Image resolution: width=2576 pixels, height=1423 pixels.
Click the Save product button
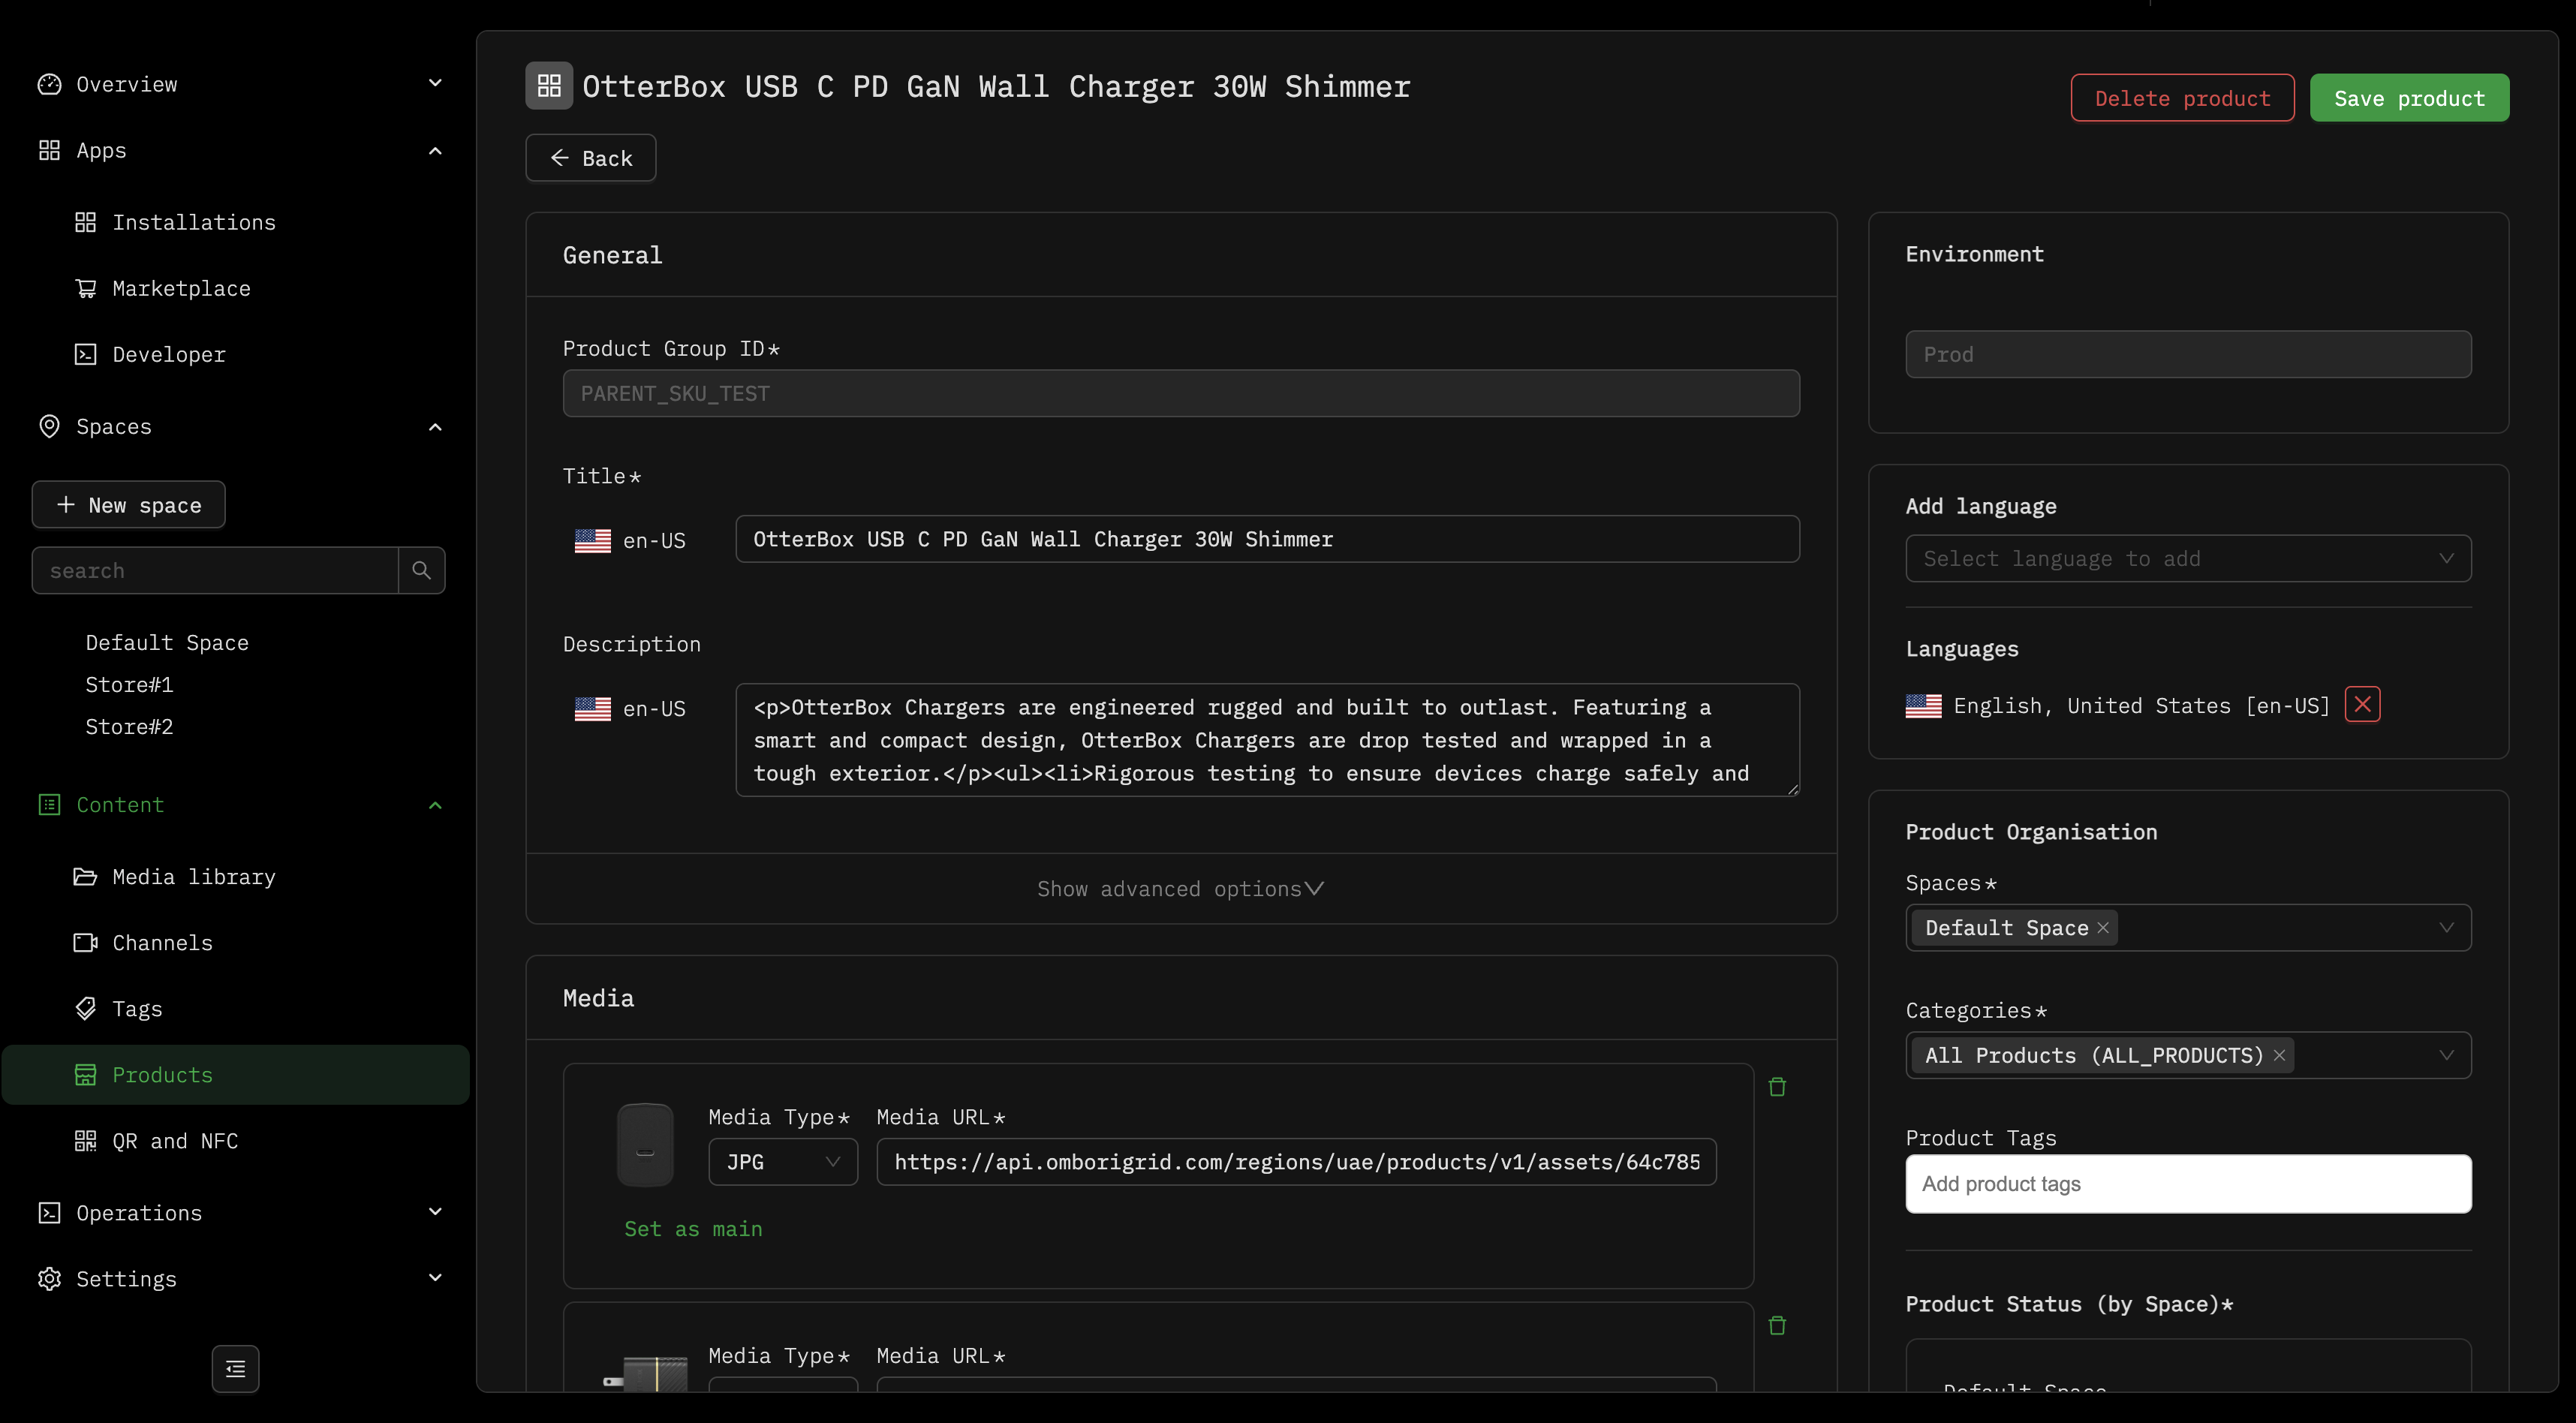pyautogui.click(x=2409, y=98)
